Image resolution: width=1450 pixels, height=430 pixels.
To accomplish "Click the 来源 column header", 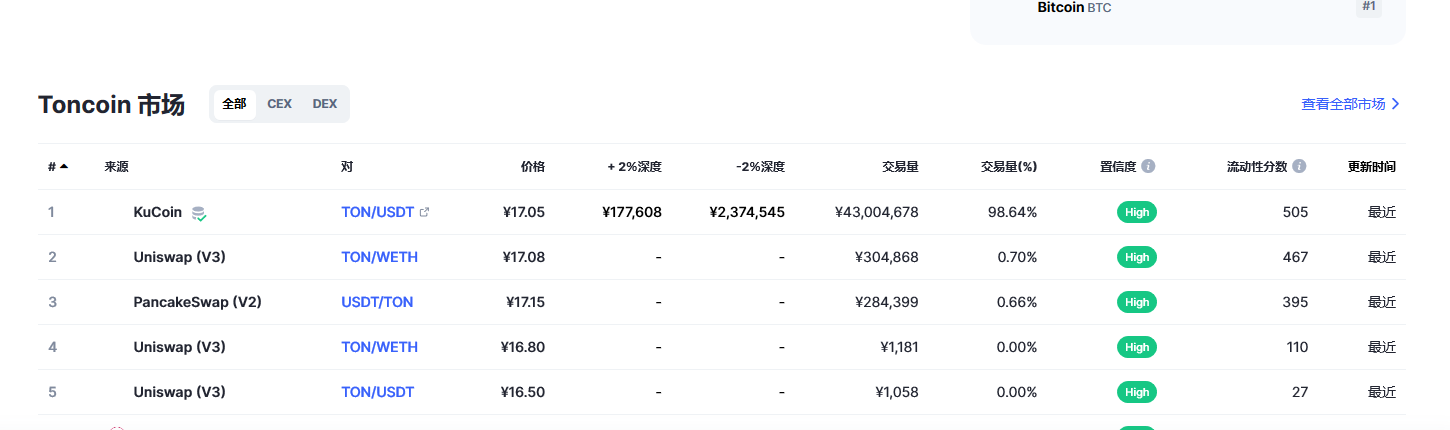I will (116, 166).
